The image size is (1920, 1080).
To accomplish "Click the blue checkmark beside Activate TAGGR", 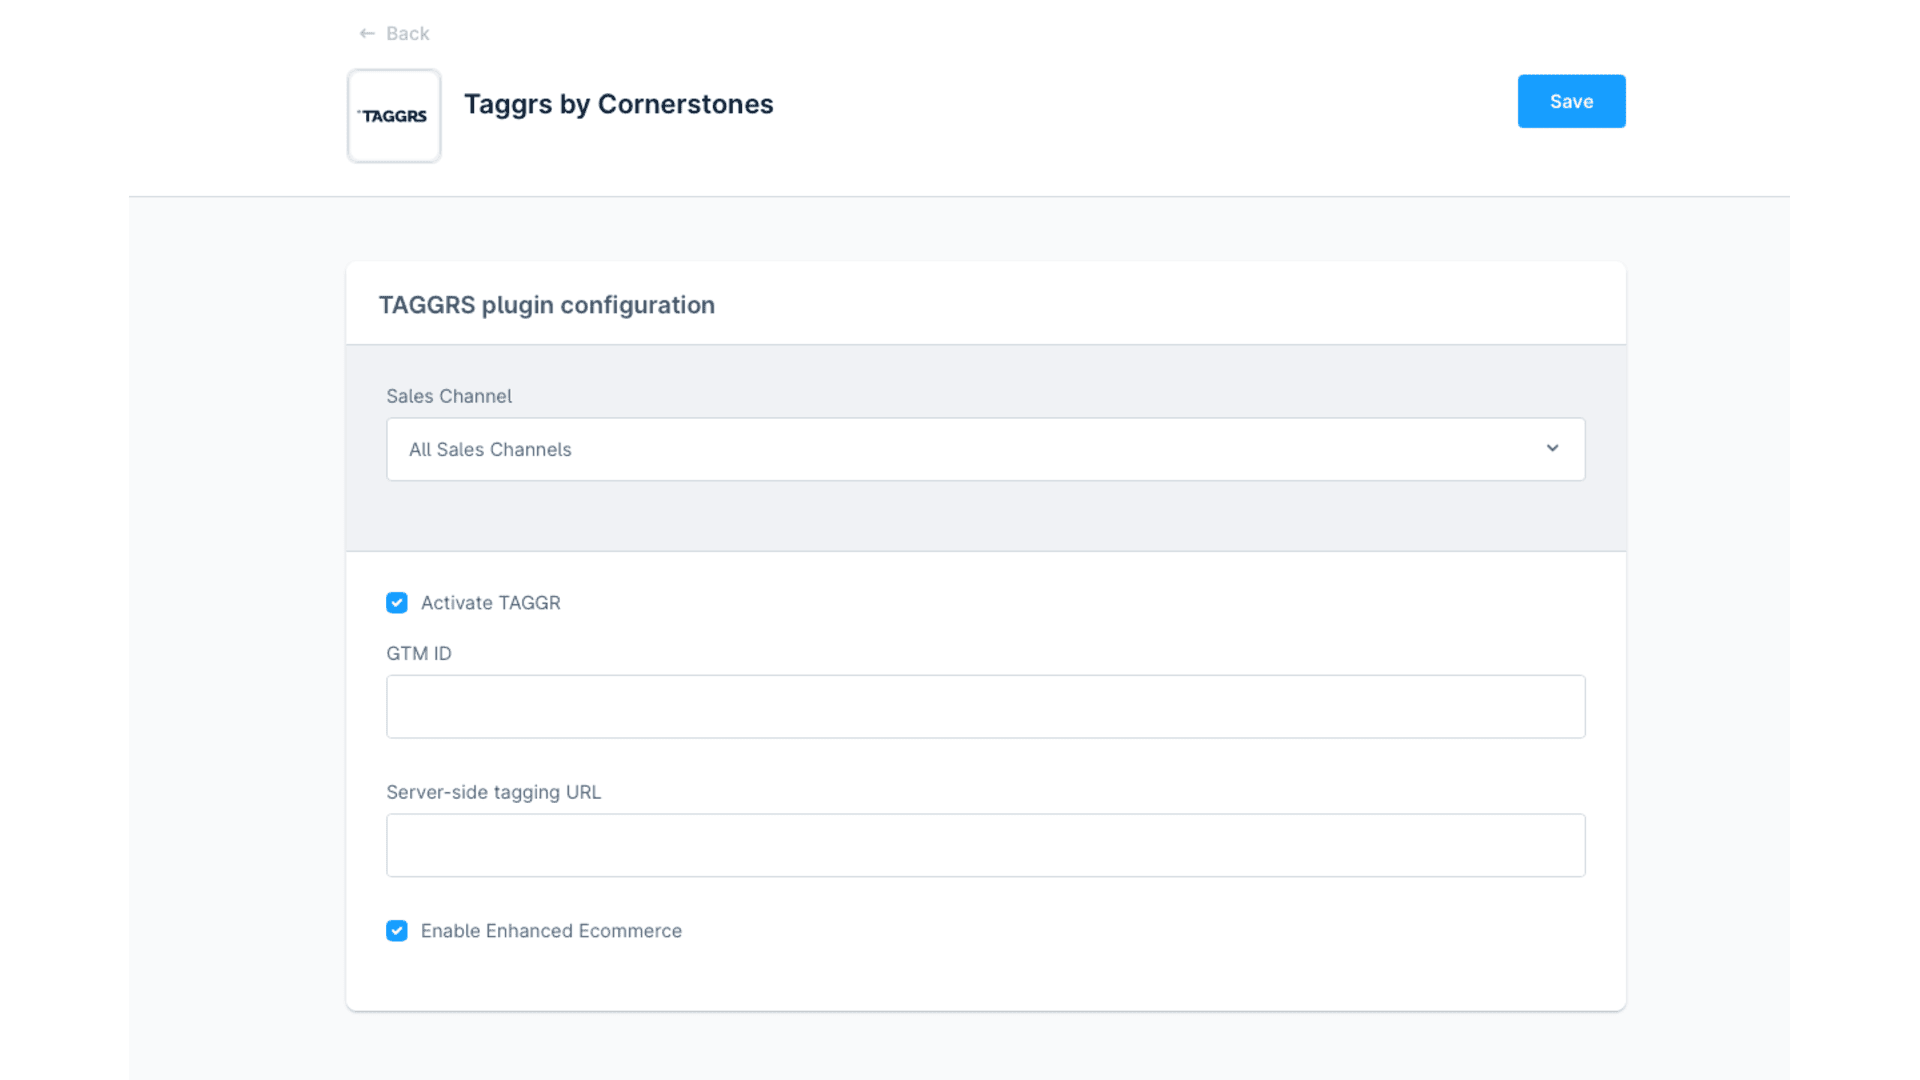I will tap(397, 603).
